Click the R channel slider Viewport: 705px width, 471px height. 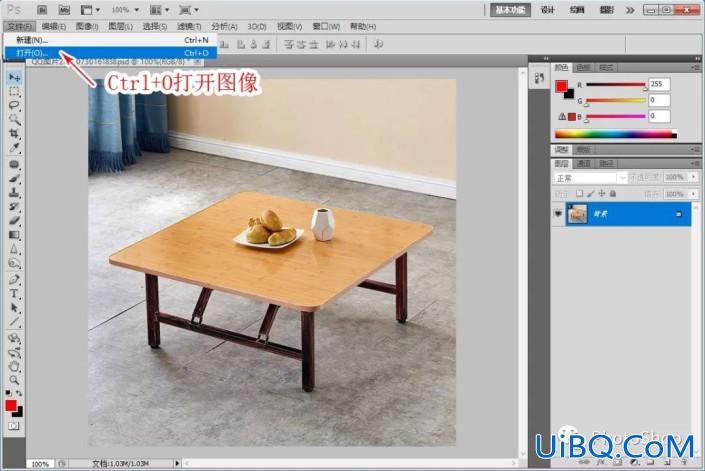[x=616, y=84]
